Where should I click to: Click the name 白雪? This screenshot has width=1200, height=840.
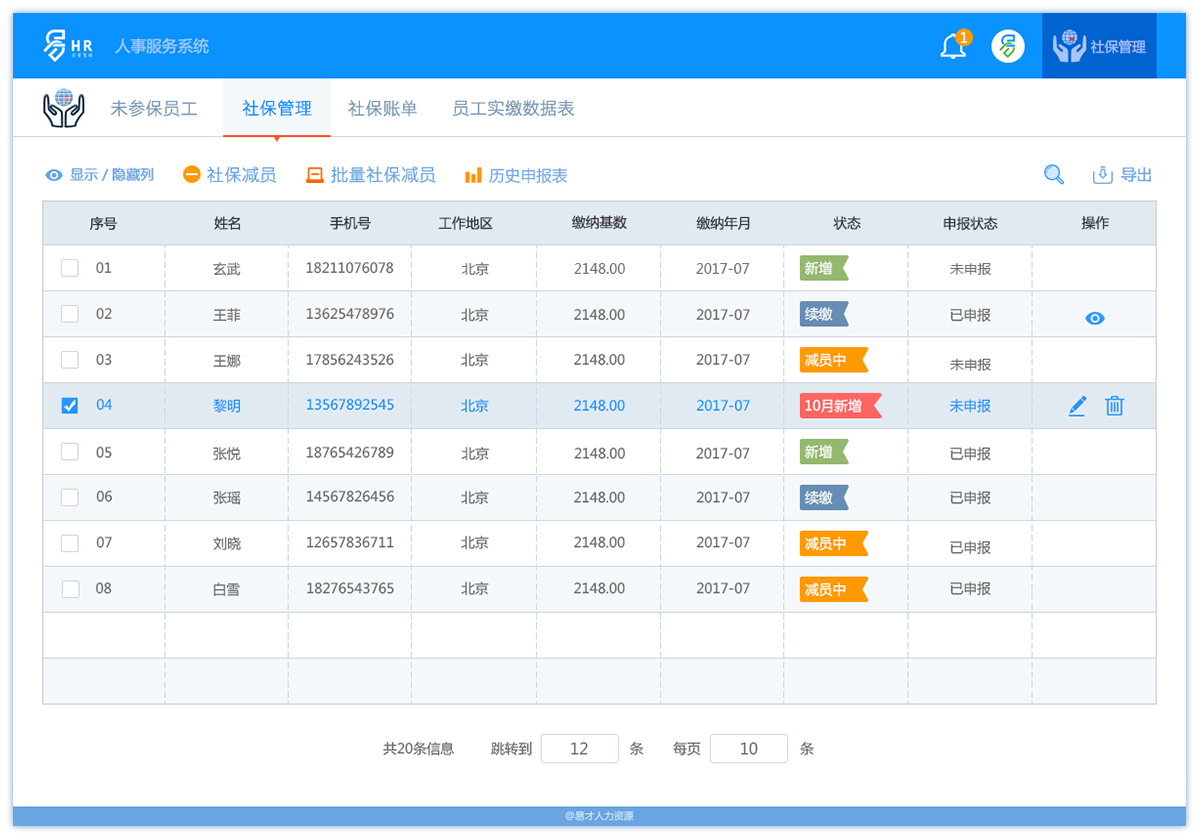point(227,590)
